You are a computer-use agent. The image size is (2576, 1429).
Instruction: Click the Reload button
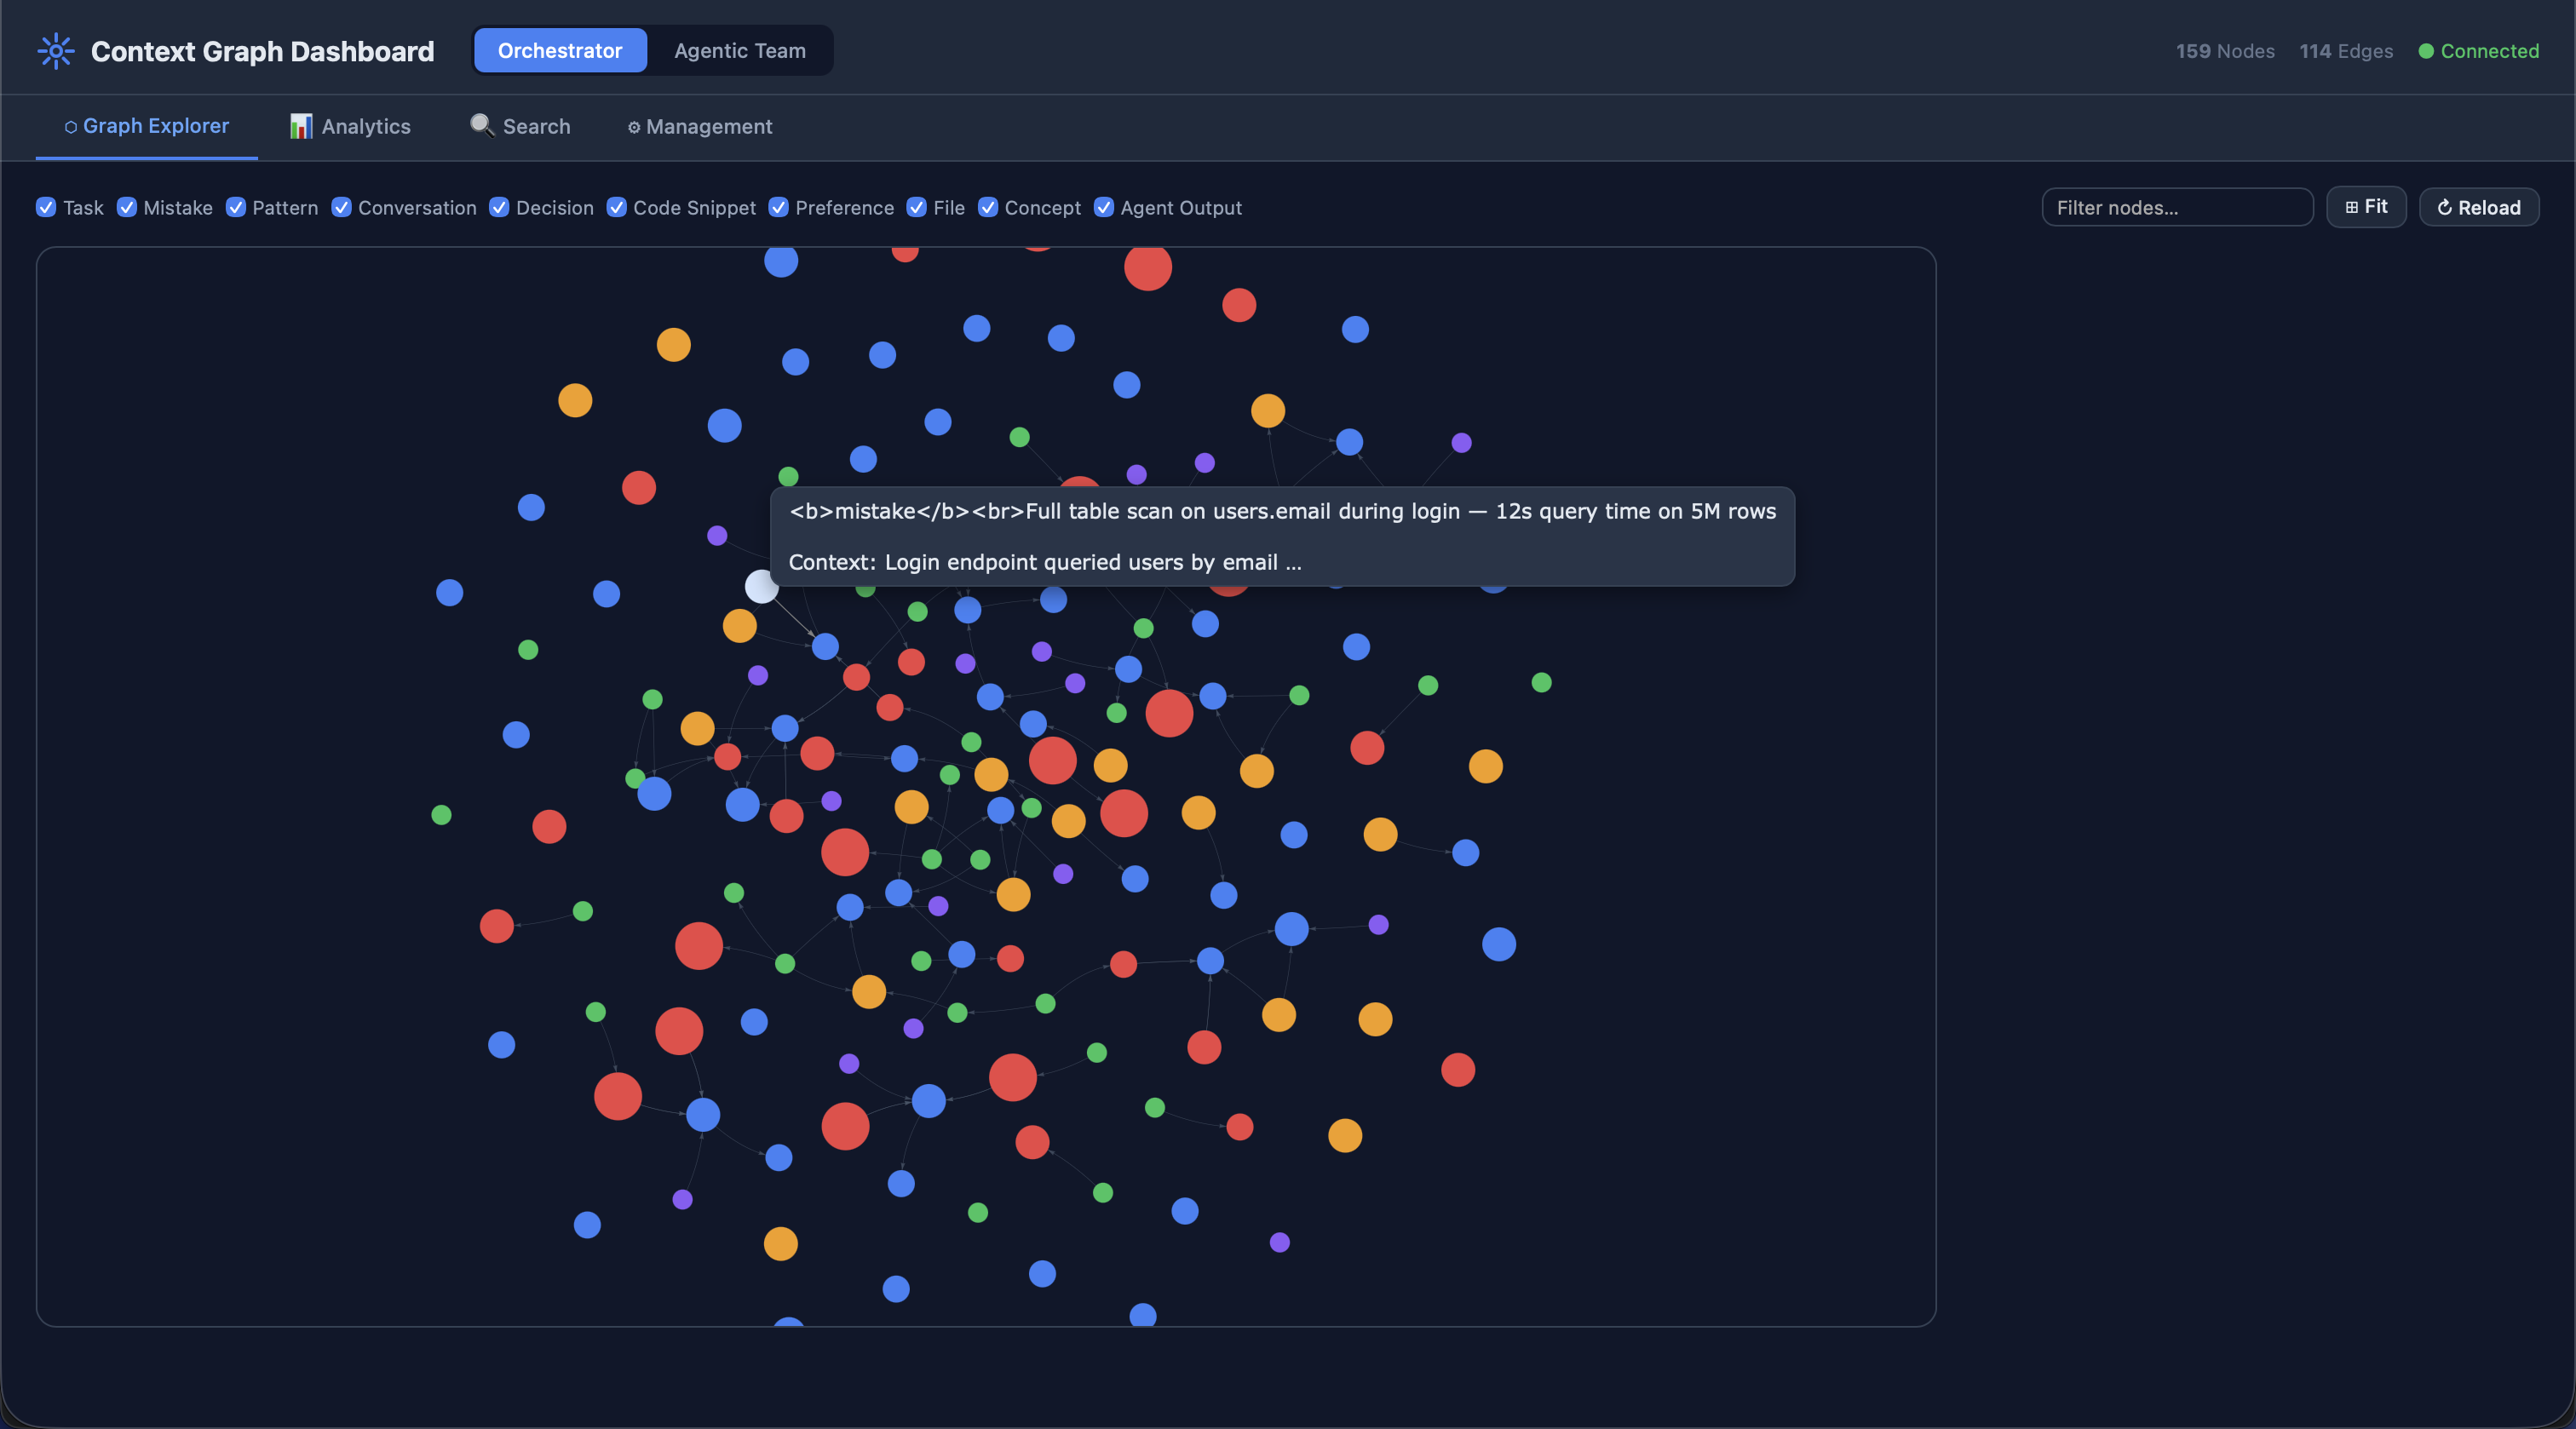tap(2479, 207)
